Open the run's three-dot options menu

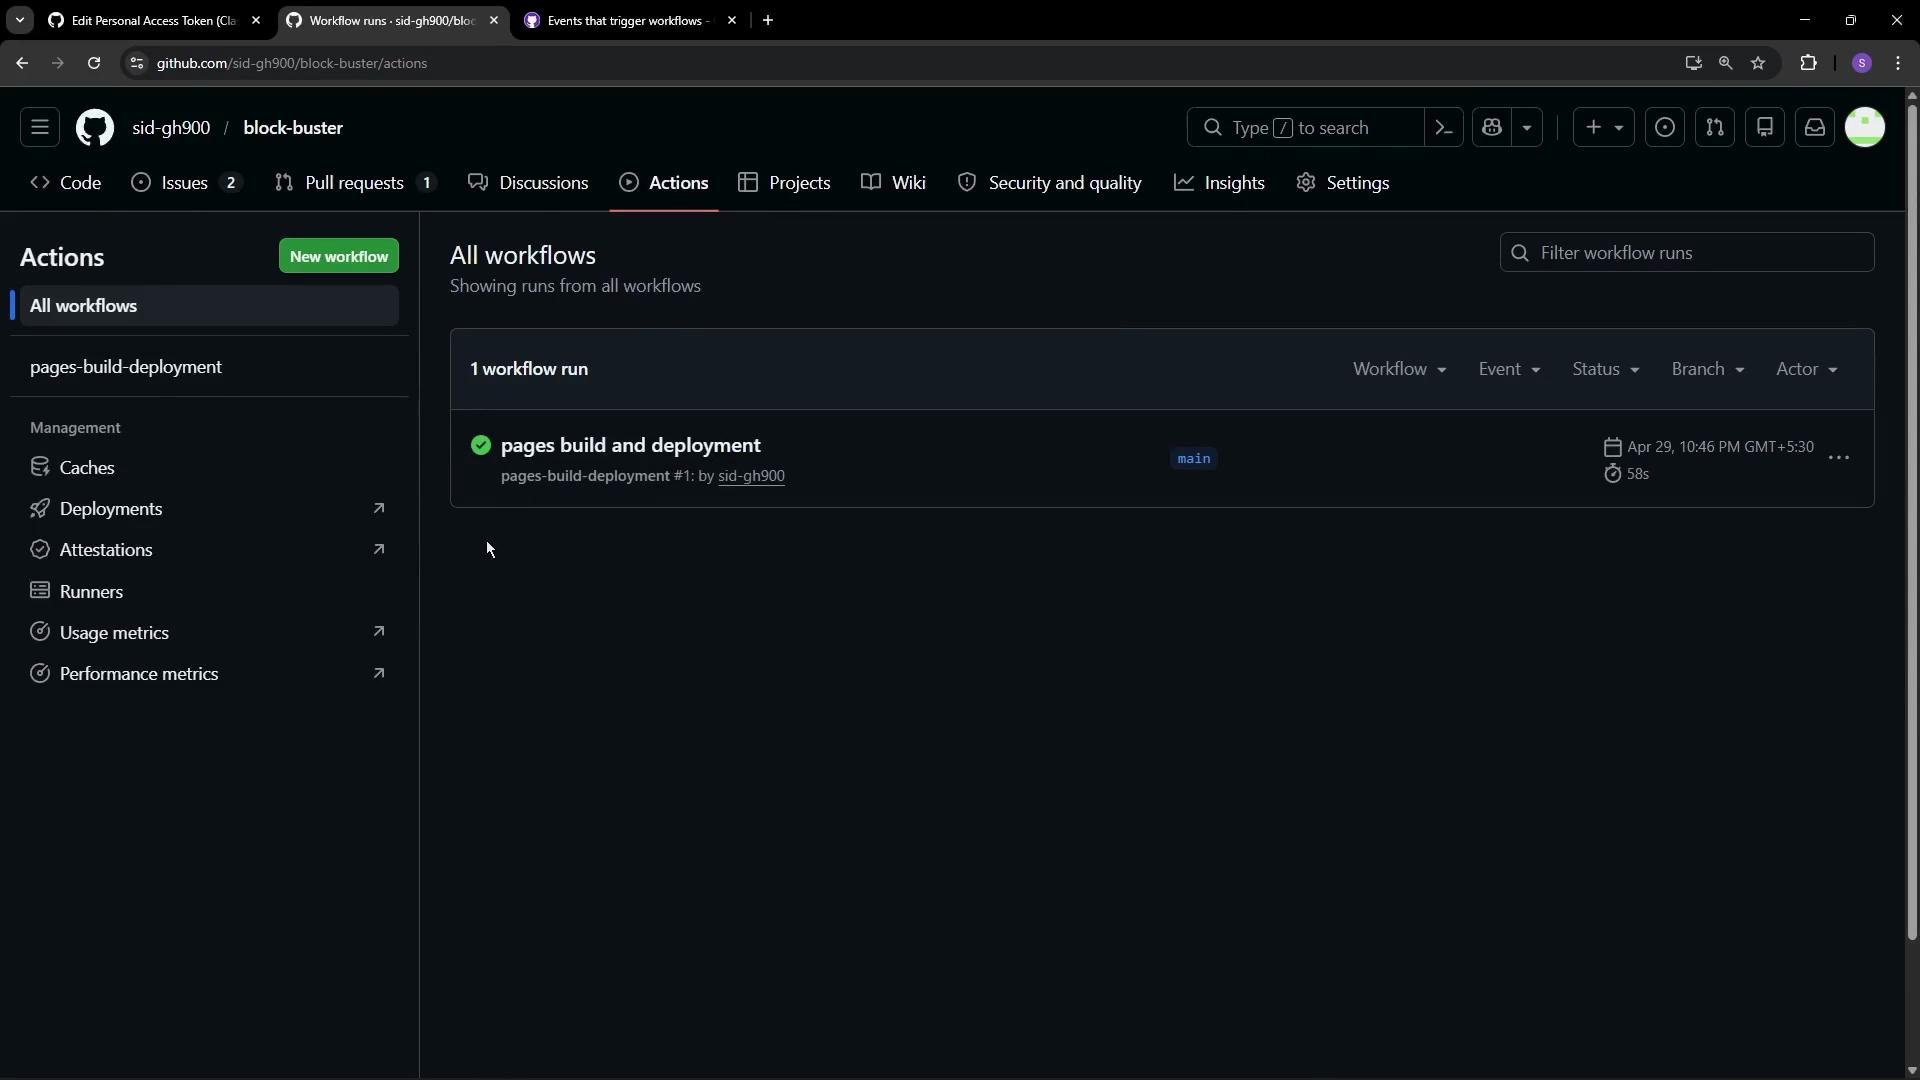tap(1839, 458)
